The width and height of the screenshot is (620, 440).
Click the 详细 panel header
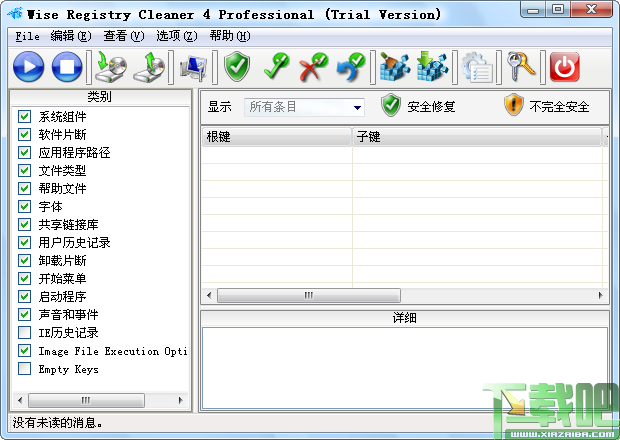click(x=405, y=318)
